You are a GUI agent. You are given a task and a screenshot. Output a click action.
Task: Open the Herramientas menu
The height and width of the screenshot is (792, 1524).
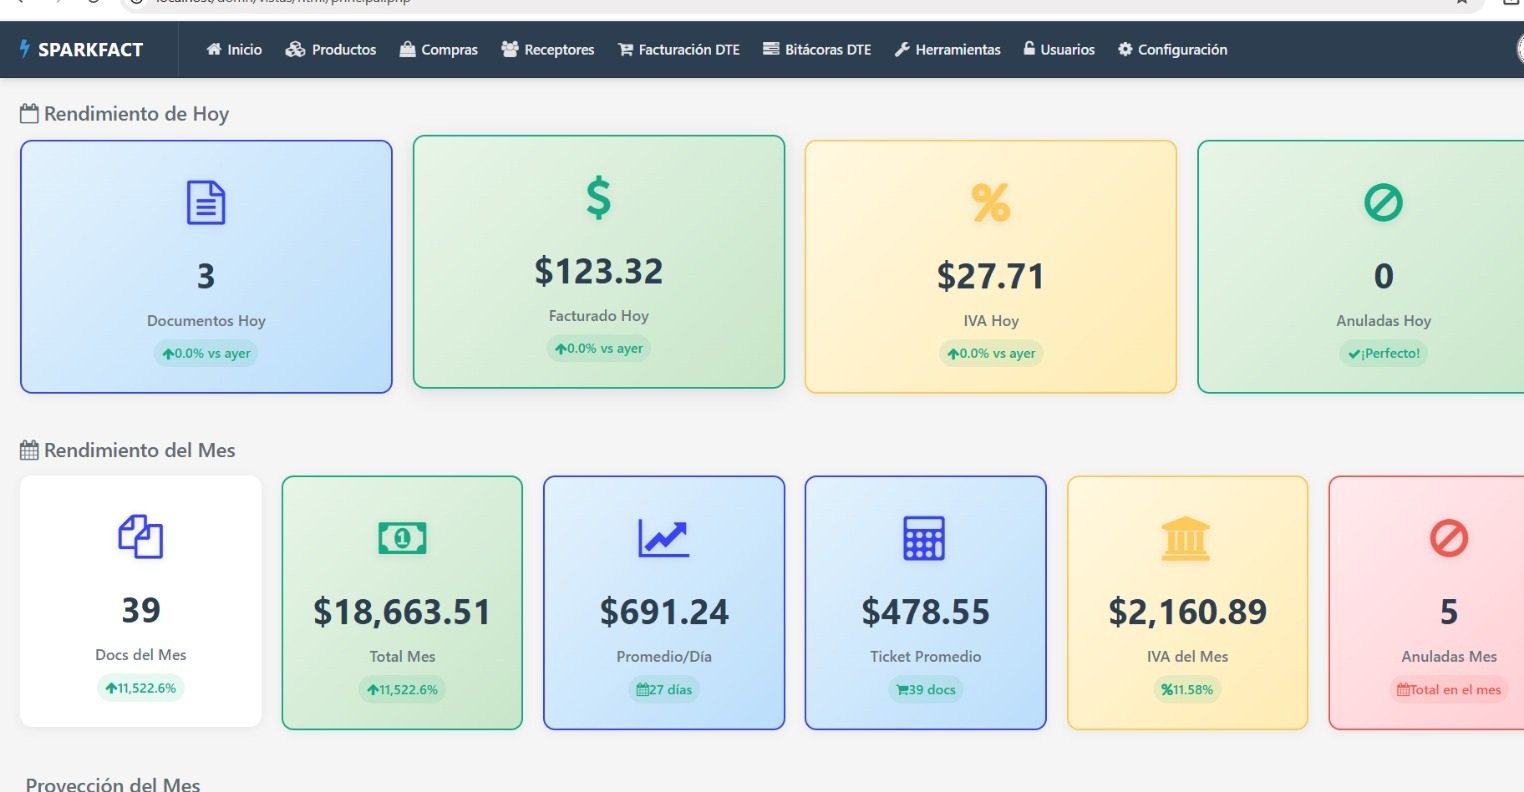coord(947,50)
